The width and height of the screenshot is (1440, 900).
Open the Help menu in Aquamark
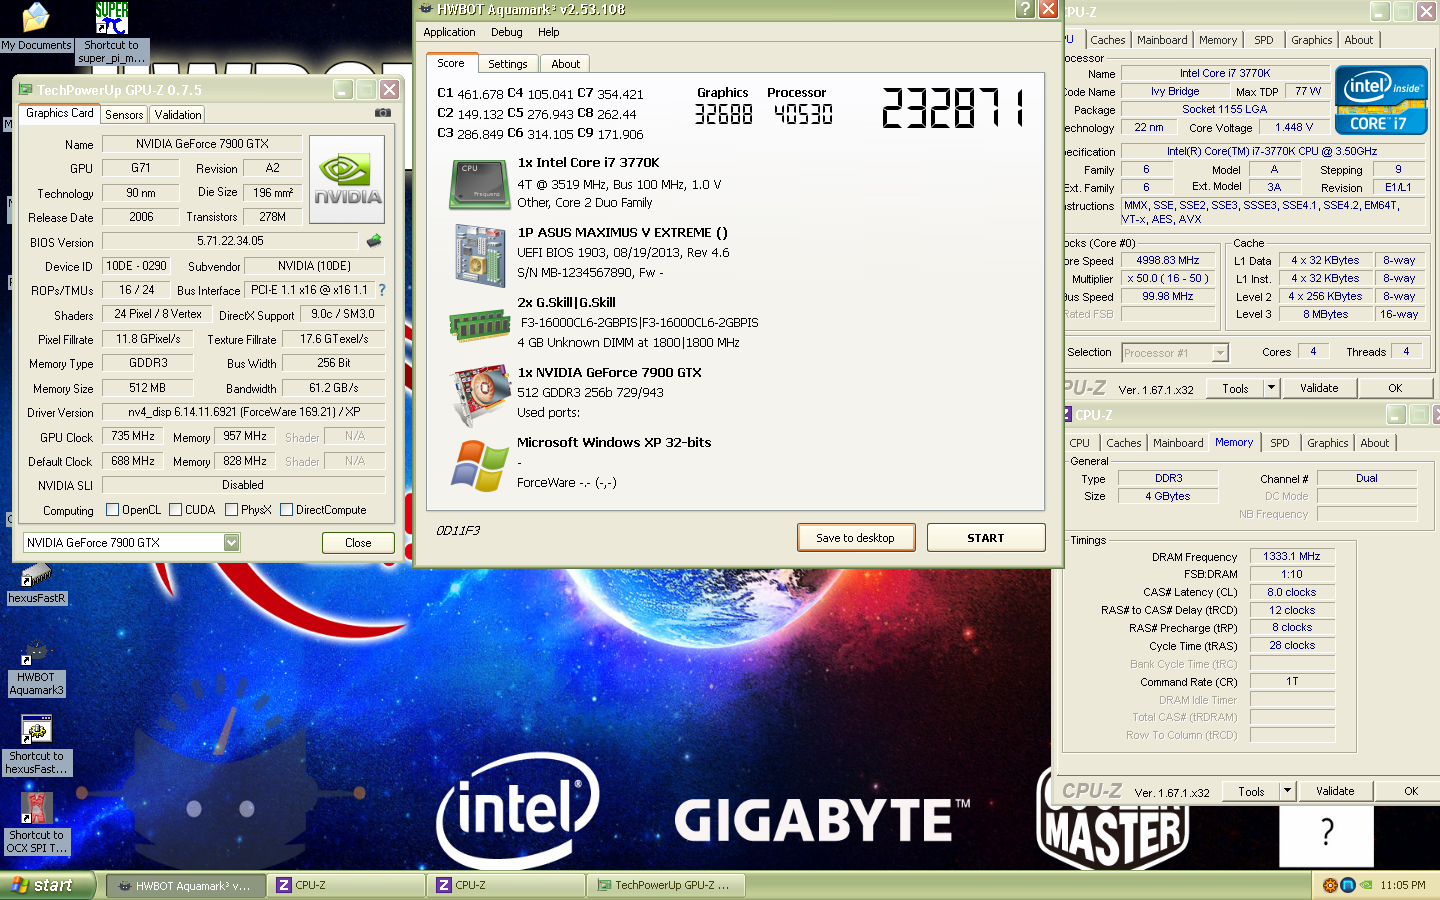[548, 32]
